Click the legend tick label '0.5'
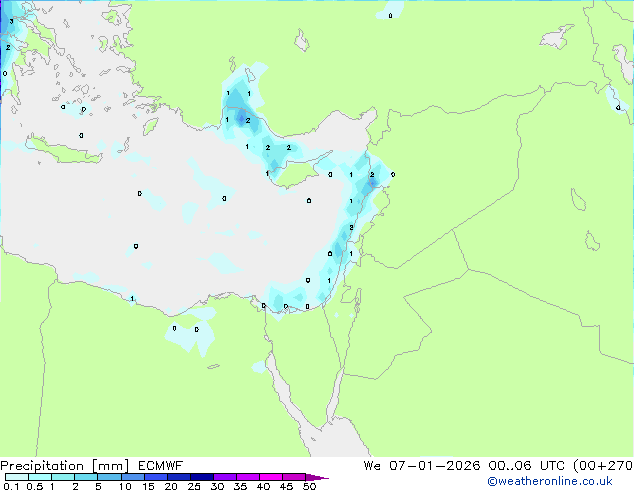Image resolution: width=634 pixels, height=490 pixels. (x=34, y=486)
